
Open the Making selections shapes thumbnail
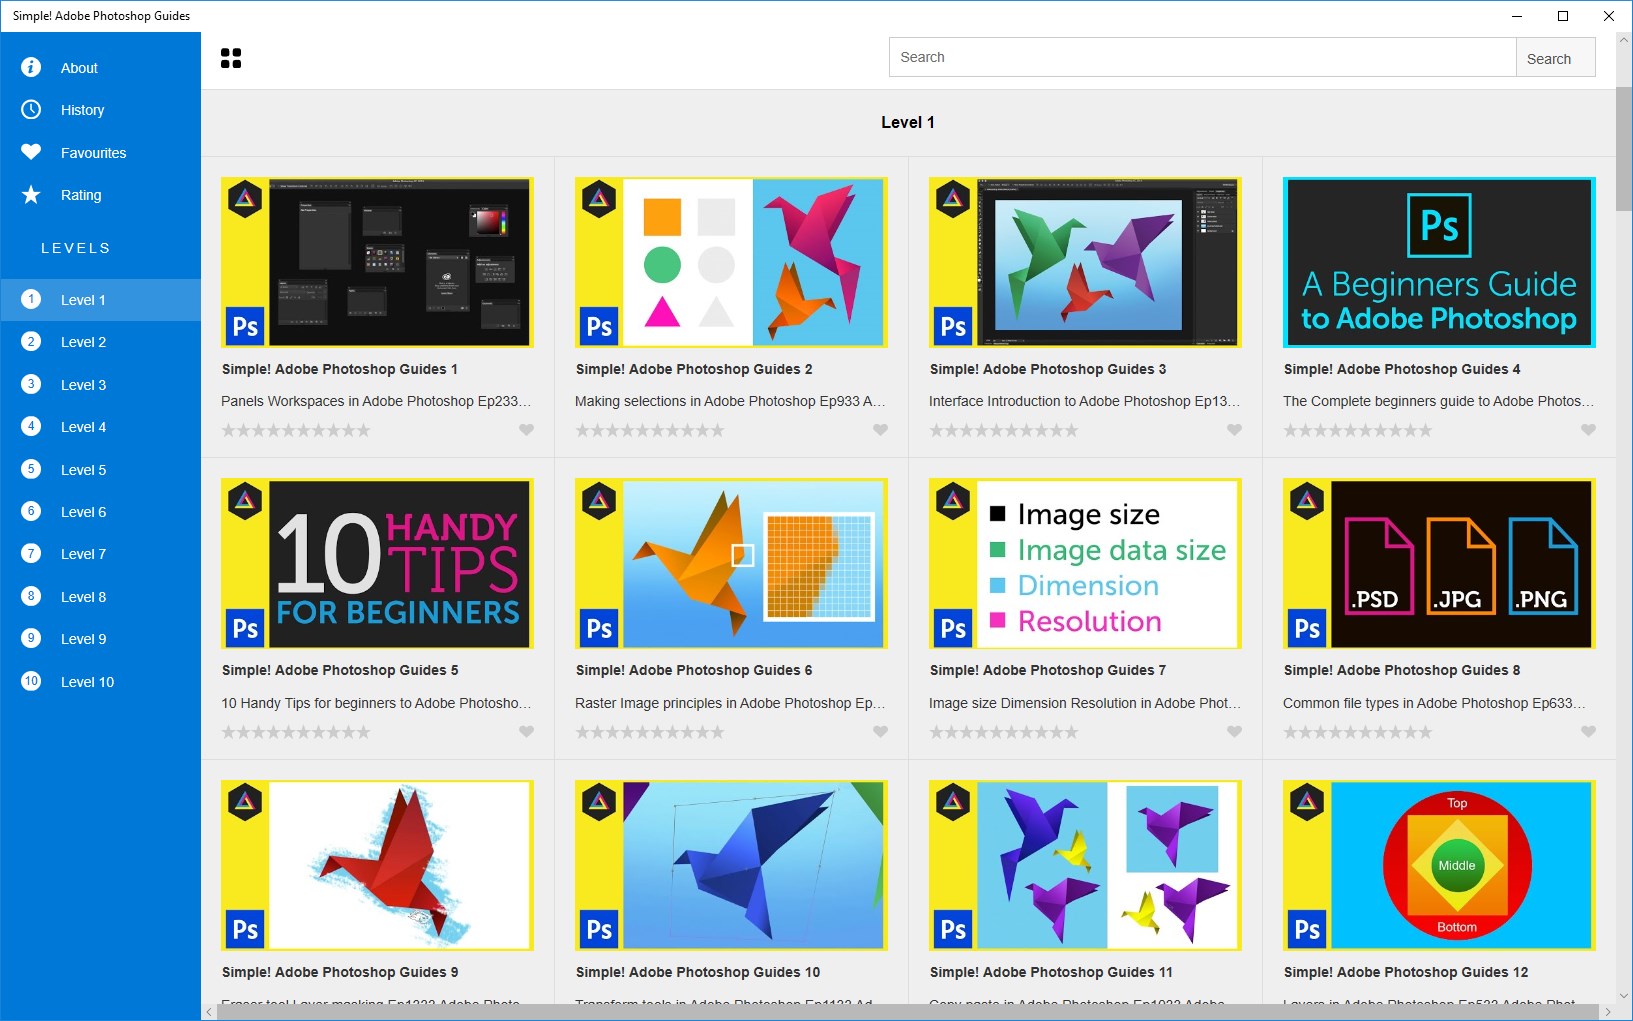[731, 262]
